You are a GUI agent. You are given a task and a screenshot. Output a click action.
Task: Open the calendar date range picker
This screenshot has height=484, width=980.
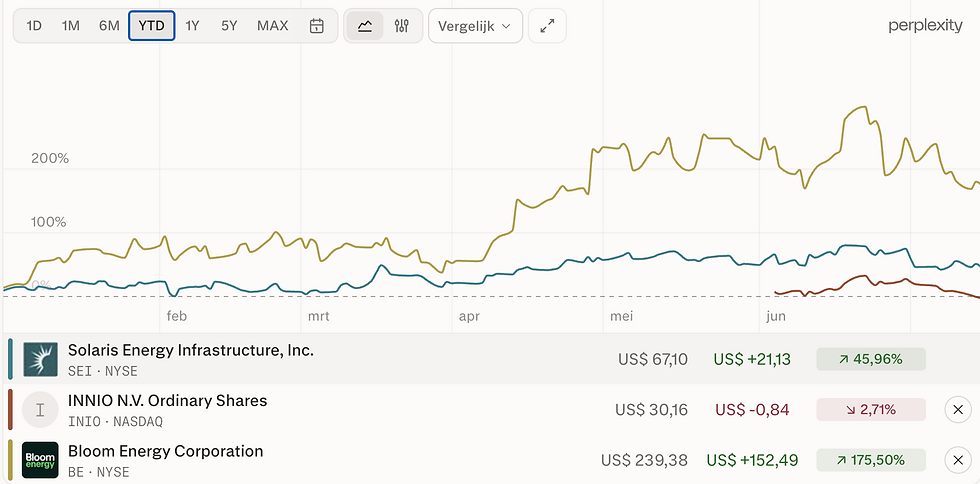click(317, 26)
